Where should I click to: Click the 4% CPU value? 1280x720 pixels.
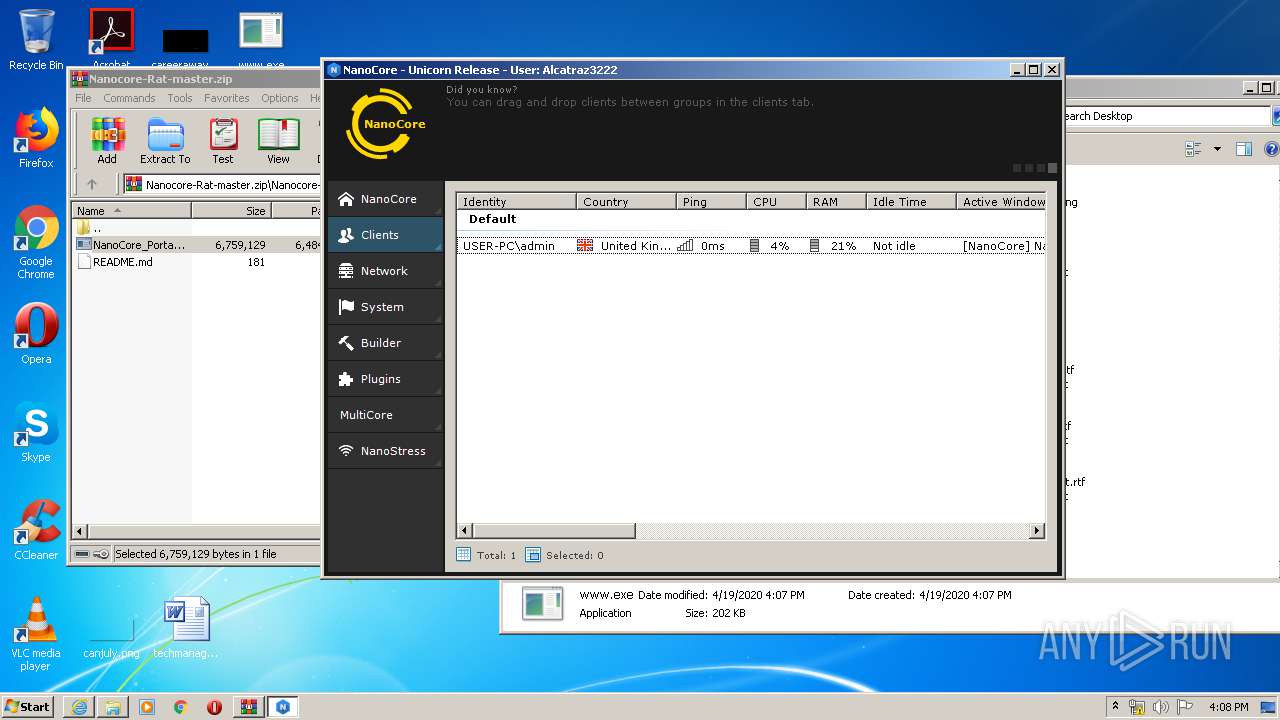780,246
